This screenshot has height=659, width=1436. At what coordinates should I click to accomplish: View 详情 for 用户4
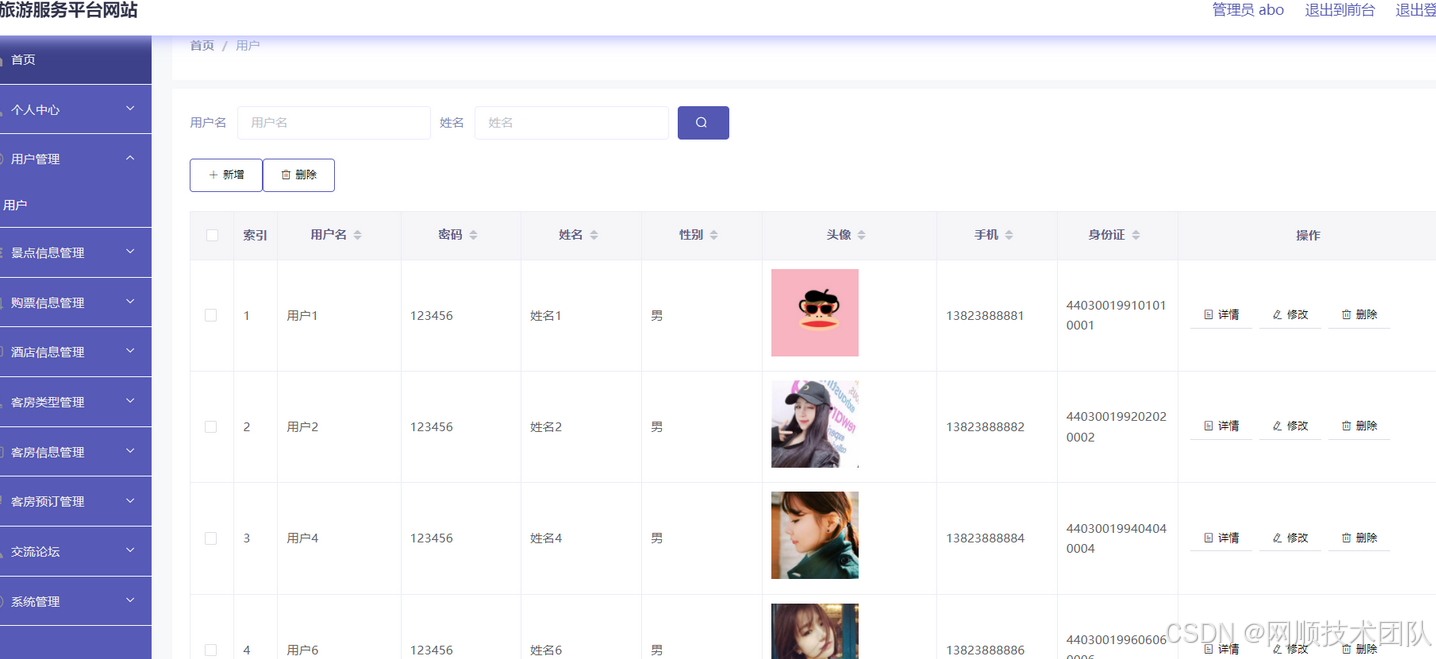1221,538
